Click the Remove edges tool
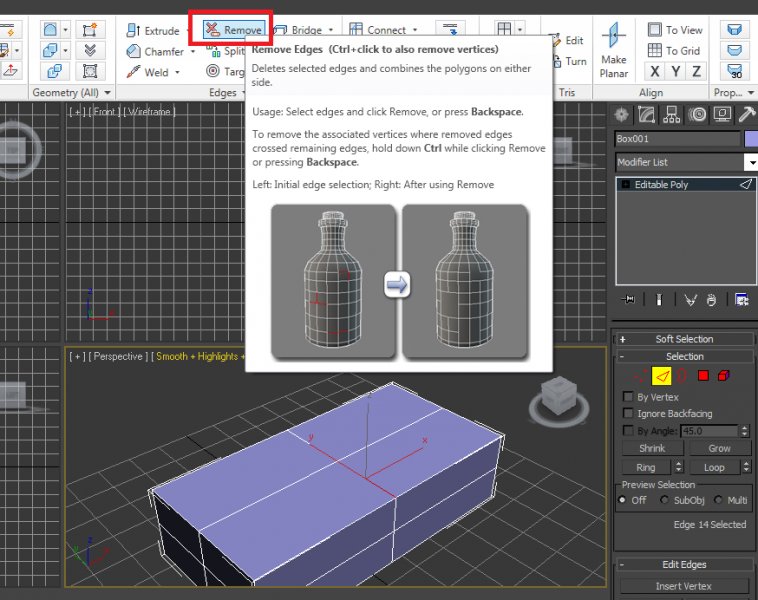The width and height of the screenshot is (758, 600). coord(233,30)
